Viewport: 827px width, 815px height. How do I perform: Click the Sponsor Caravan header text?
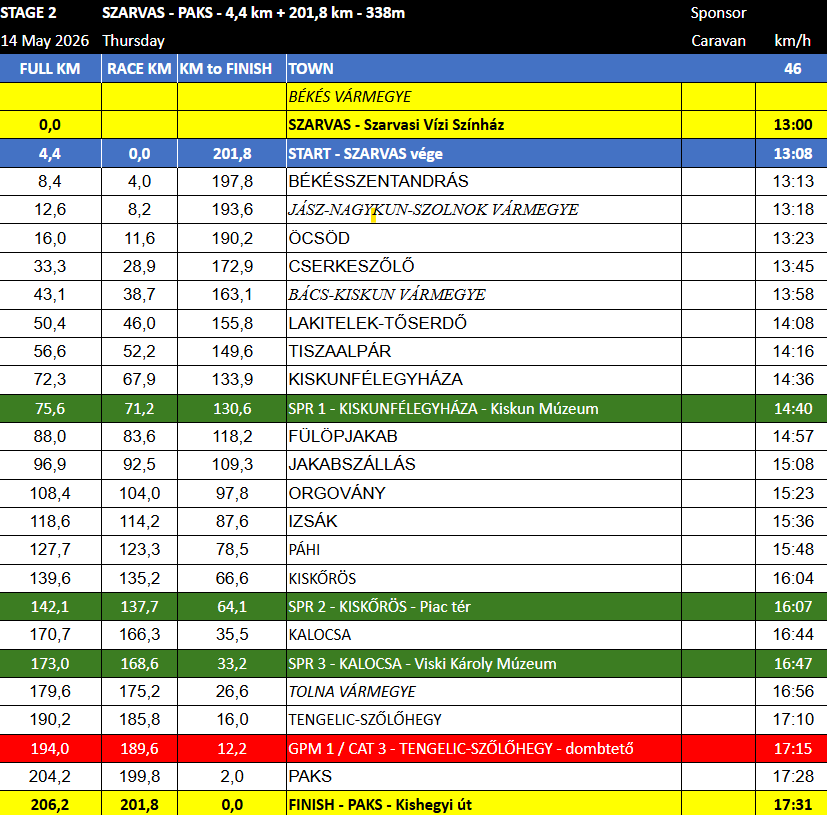click(x=718, y=27)
